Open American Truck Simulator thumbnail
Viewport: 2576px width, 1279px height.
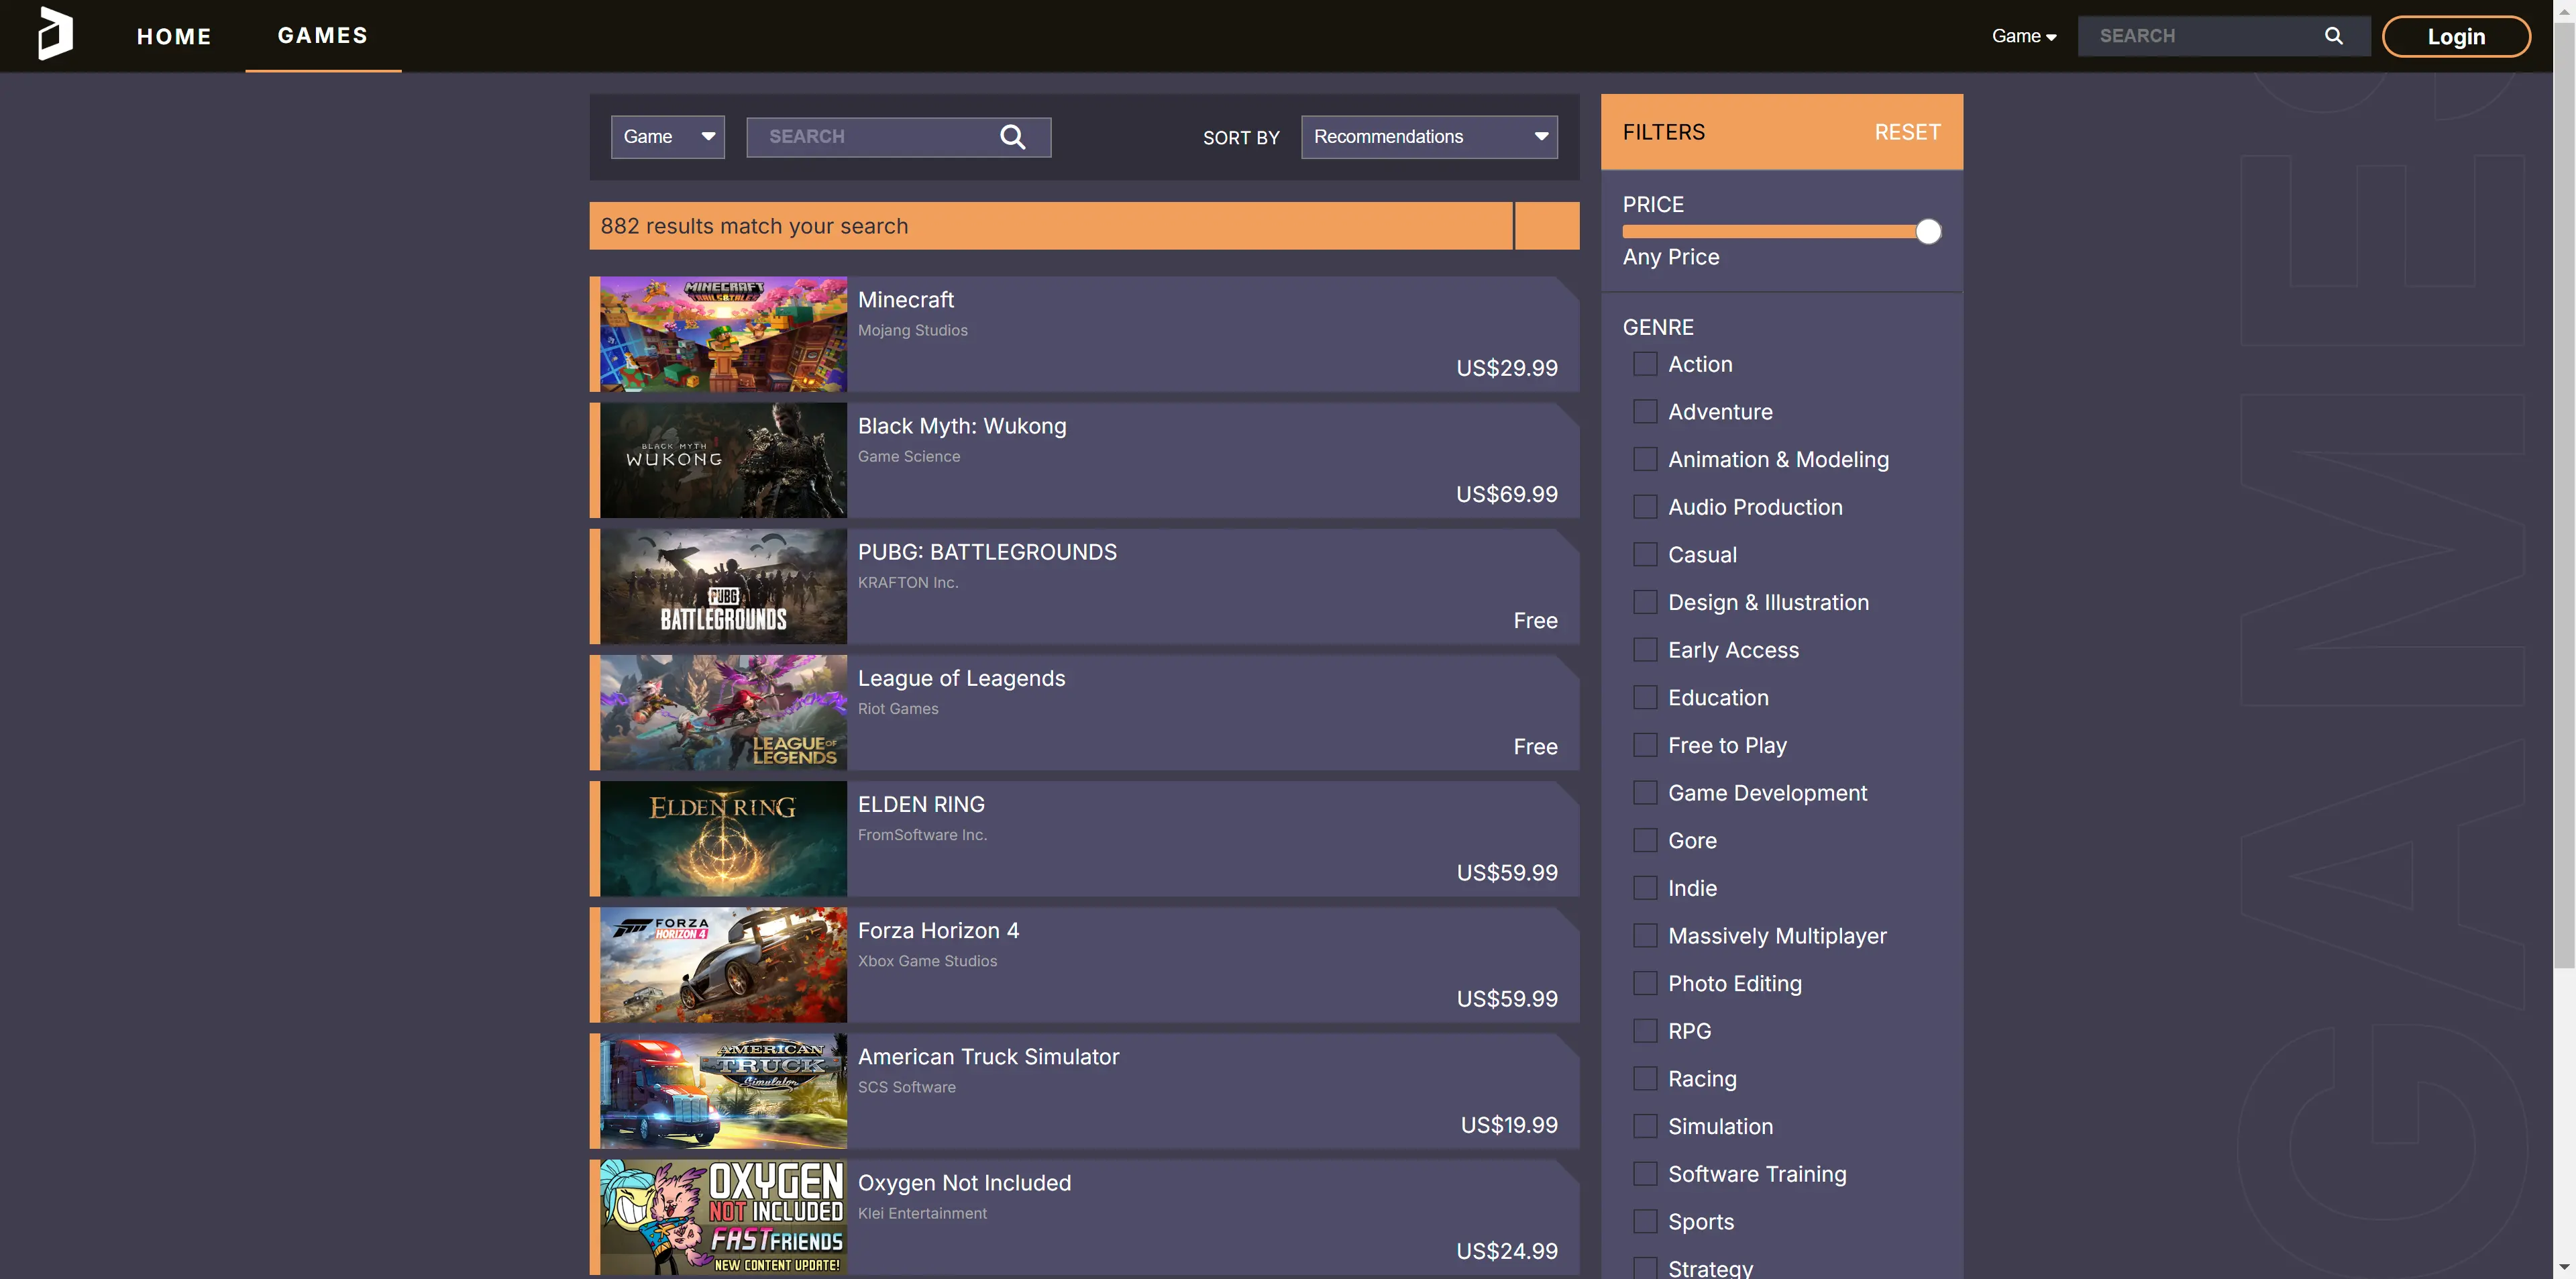pyautogui.click(x=723, y=1090)
